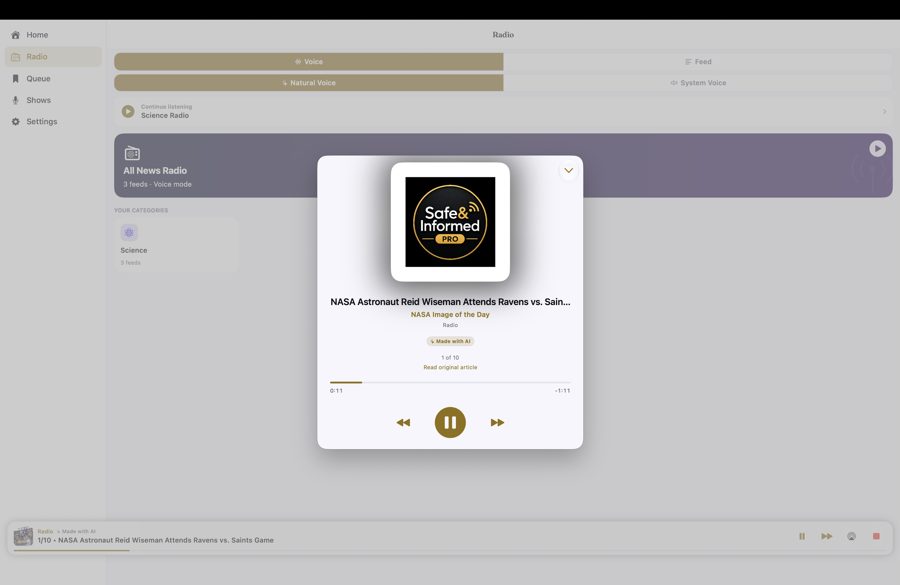Go to Home in the sidebar
This screenshot has height=585, width=900.
pos(53,35)
